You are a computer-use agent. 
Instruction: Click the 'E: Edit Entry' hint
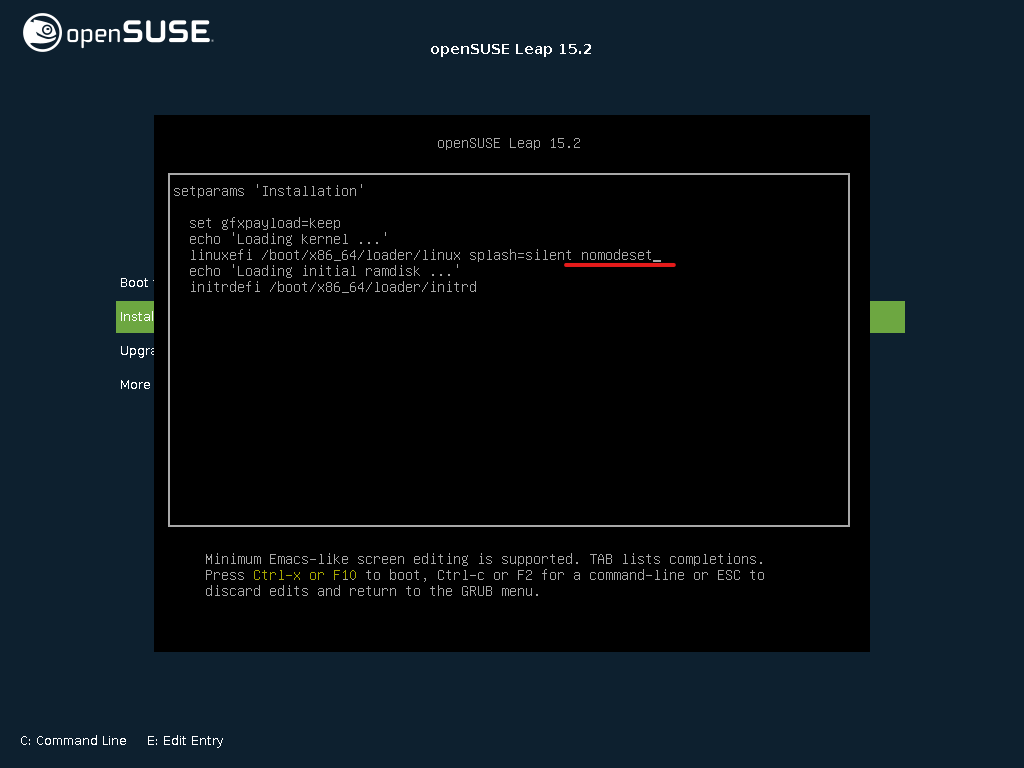[x=185, y=741]
